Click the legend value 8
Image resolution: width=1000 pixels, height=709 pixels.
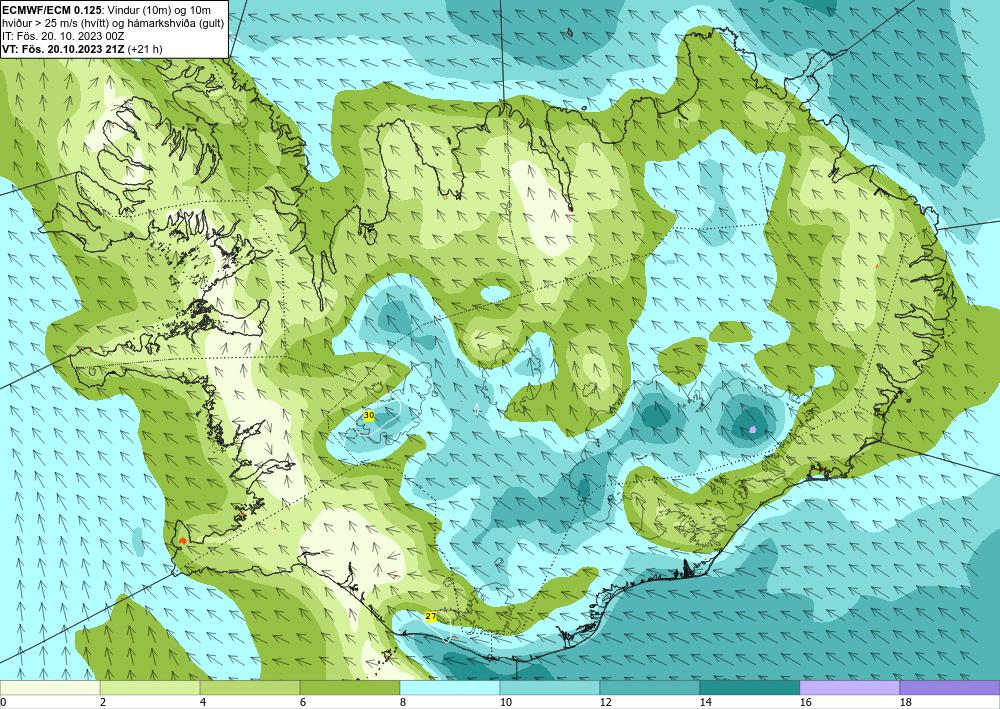[403, 703]
